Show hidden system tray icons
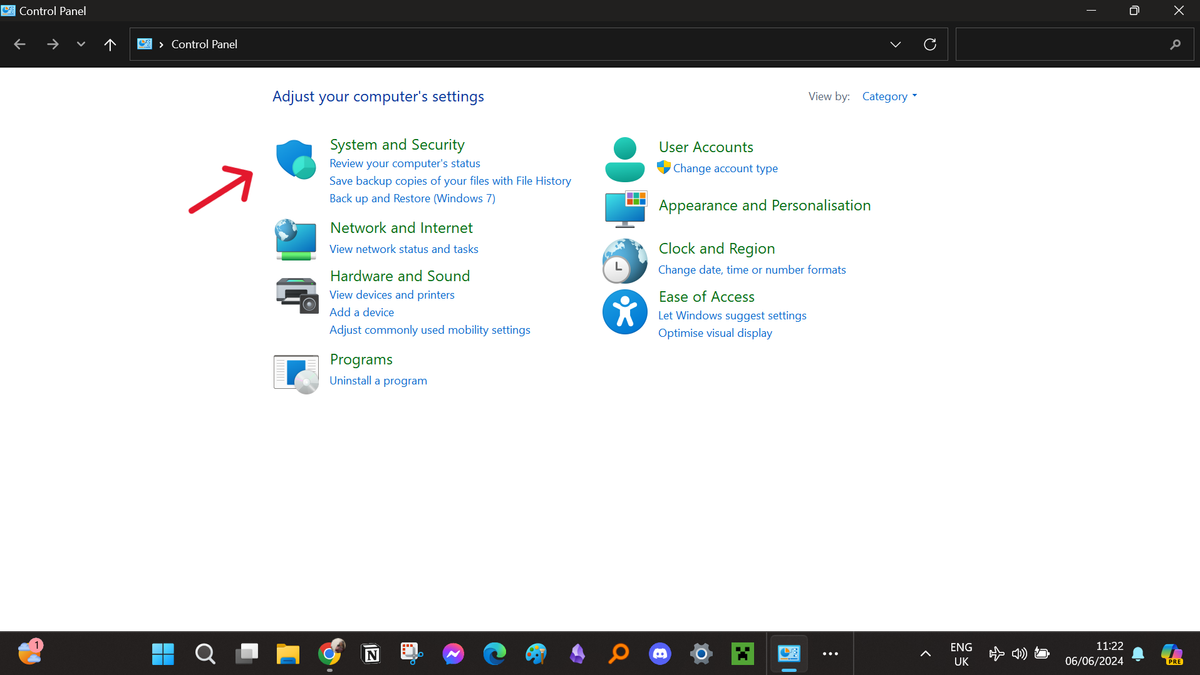Viewport: 1200px width, 675px height. click(x=925, y=654)
